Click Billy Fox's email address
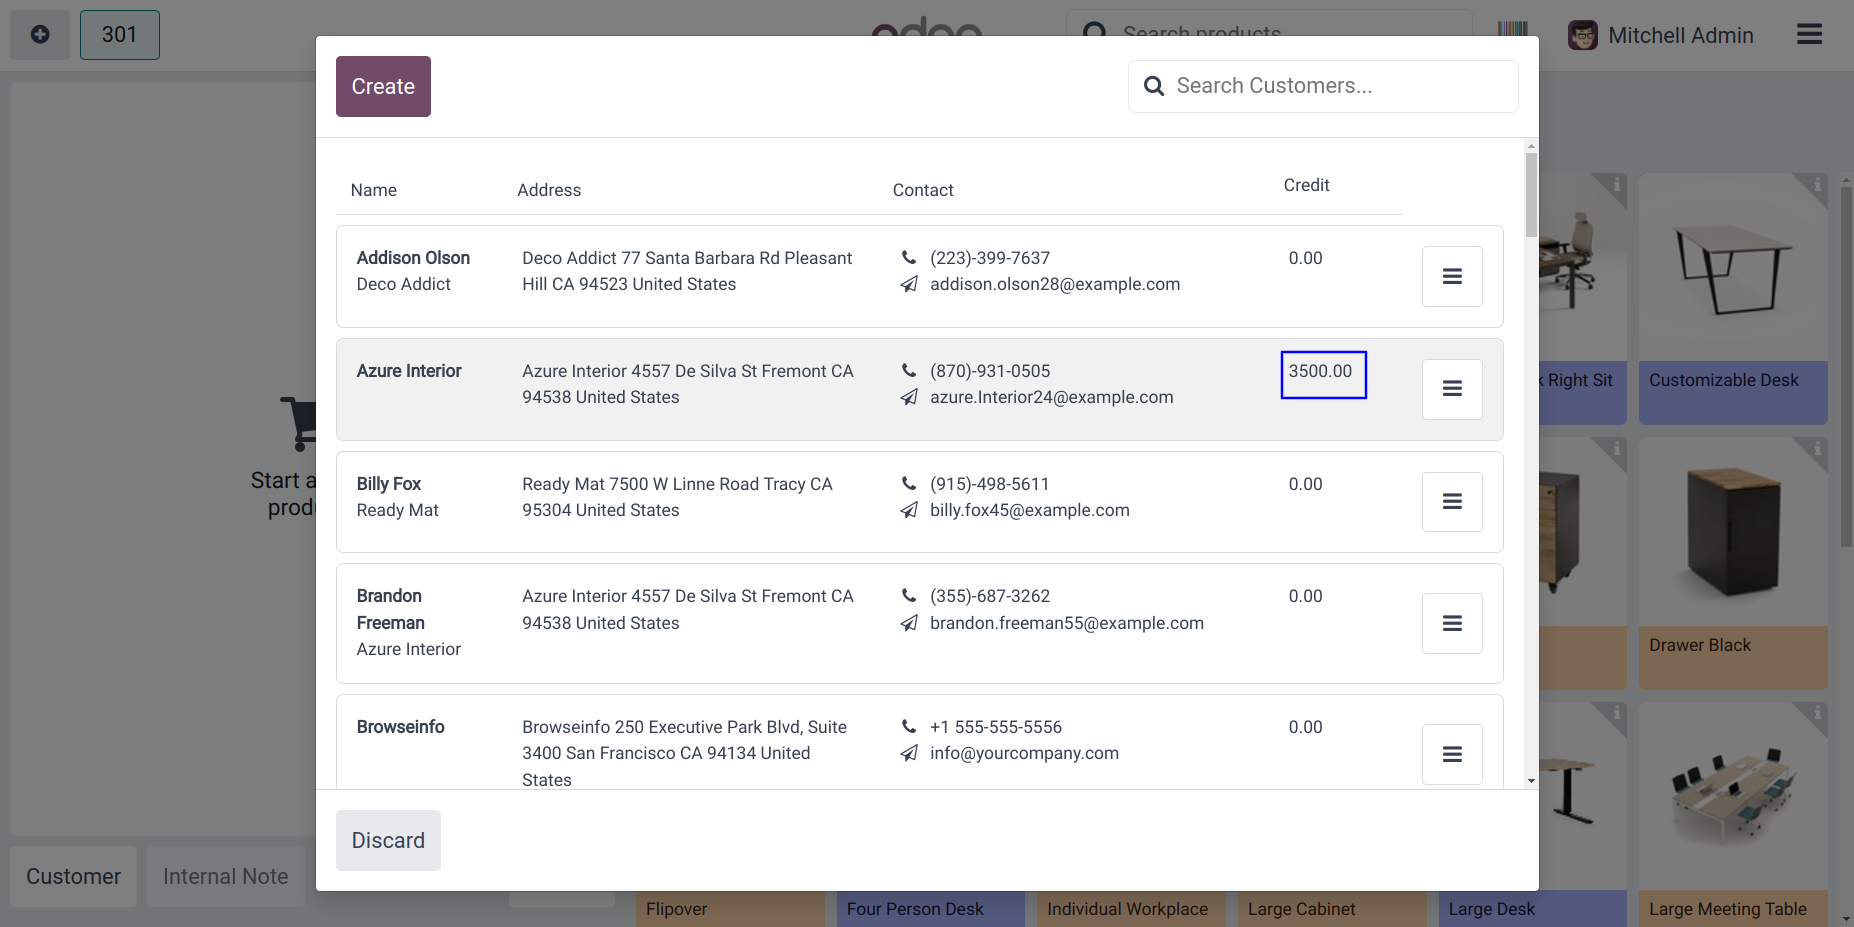Viewport: 1854px width, 927px height. click(x=1029, y=510)
